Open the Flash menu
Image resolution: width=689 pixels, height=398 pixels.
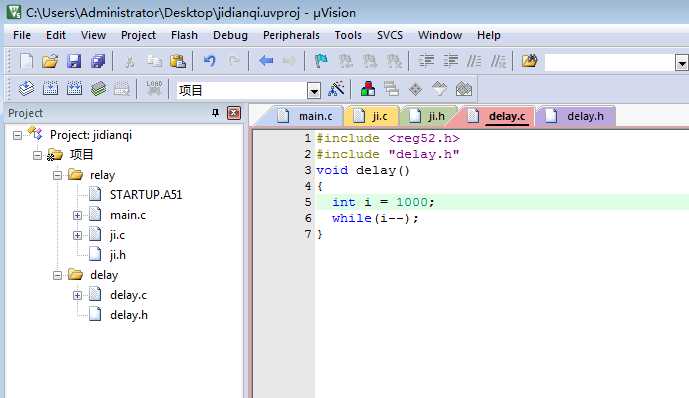click(x=184, y=35)
